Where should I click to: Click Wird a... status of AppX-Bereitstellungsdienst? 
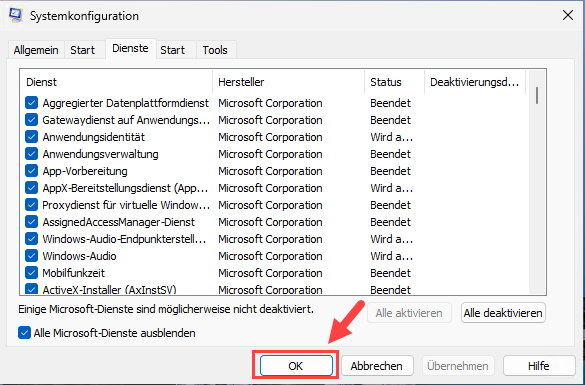(391, 188)
